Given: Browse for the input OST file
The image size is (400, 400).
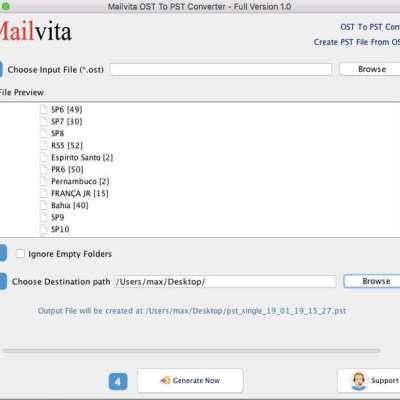Looking at the screenshot, I should coord(372,69).
